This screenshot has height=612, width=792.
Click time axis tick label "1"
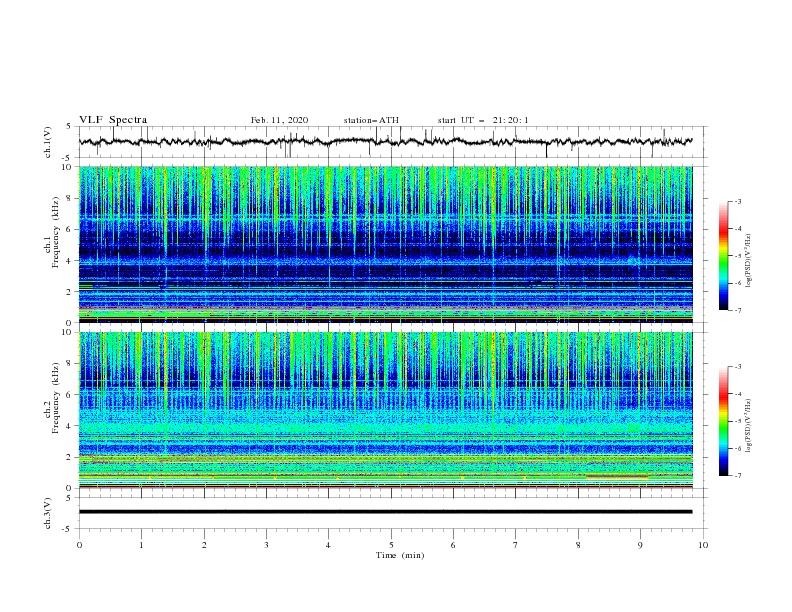(x=141, y=545)
